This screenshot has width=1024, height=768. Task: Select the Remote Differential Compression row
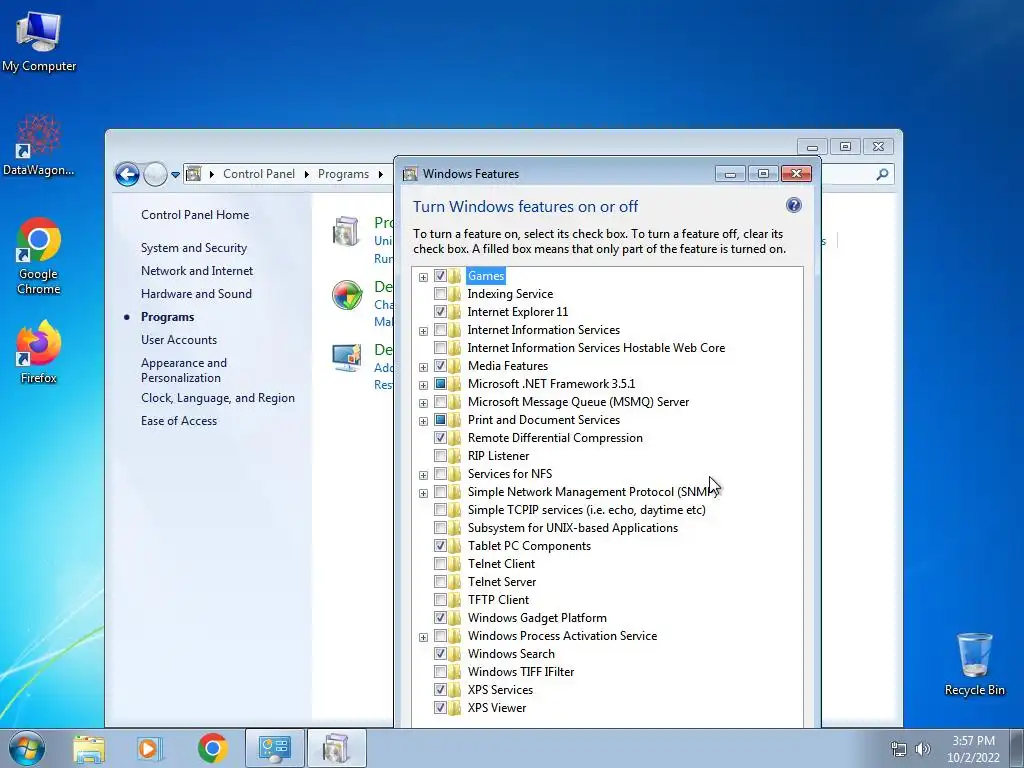click(555, 438)
